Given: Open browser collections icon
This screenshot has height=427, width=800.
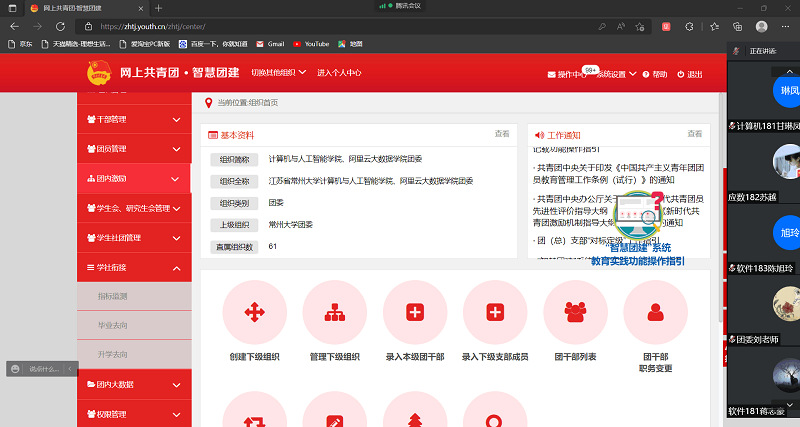Looking at the screenshot, I should coord(737,27).
